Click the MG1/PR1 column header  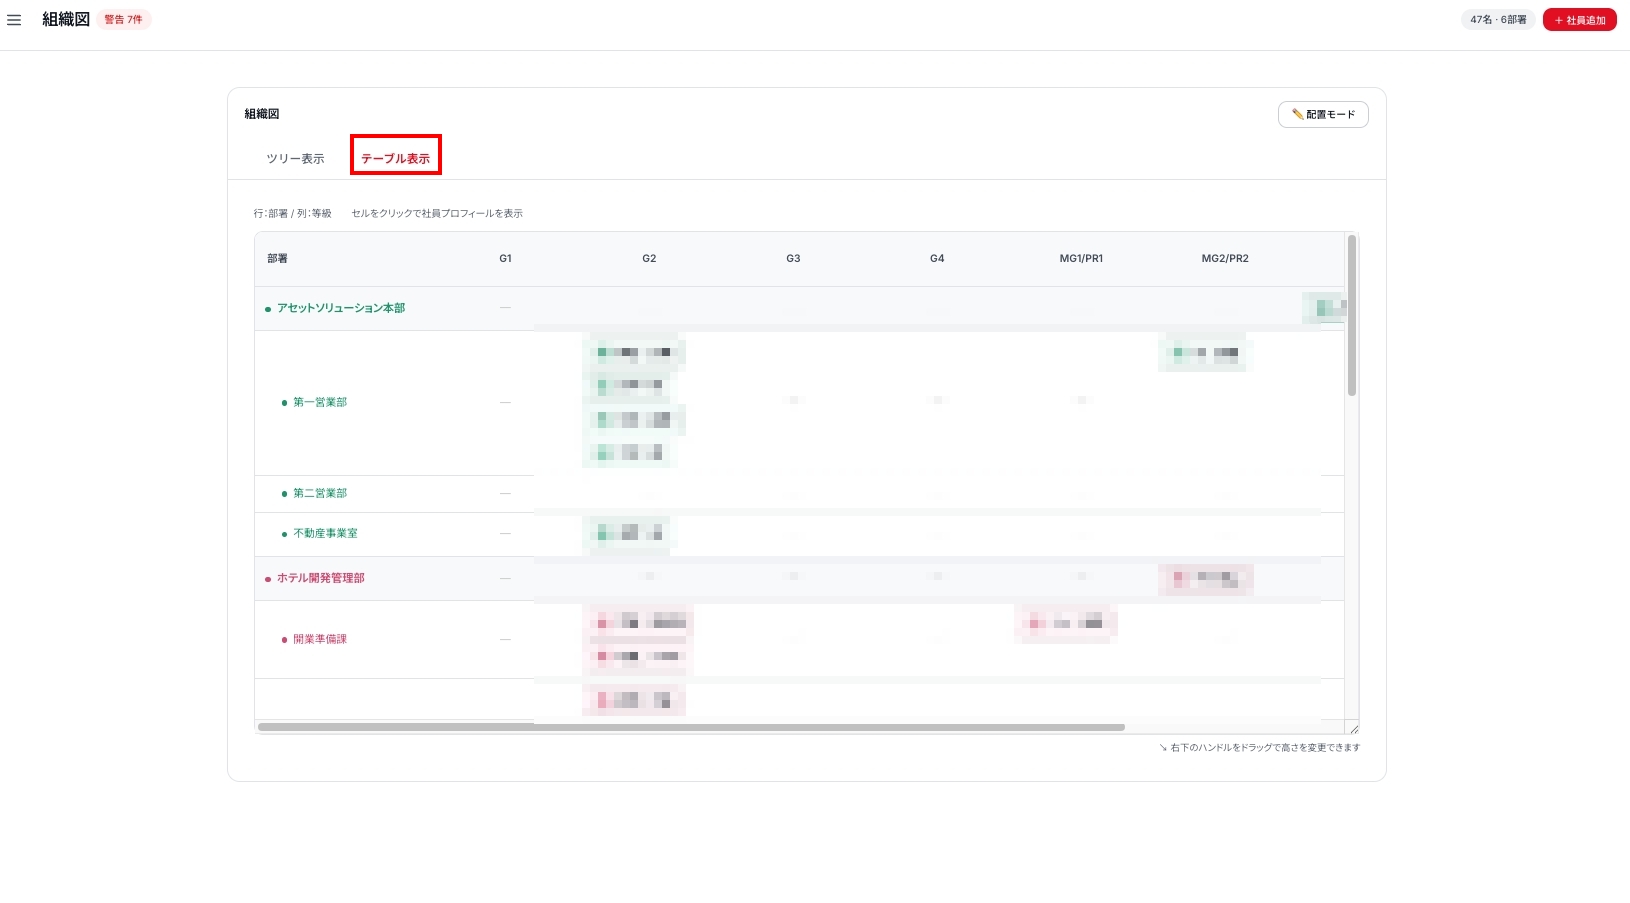pos(1081,259)
